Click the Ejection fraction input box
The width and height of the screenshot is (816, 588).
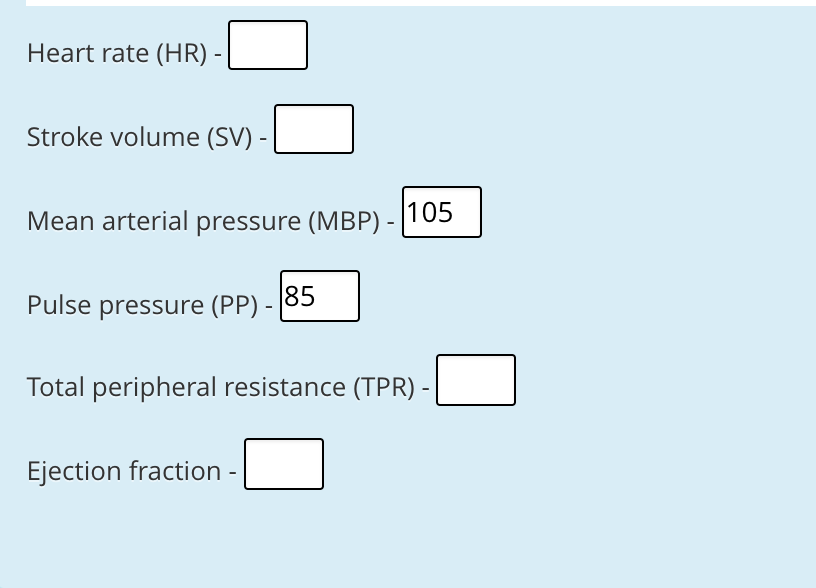pyautogui.click(x=283, y=464)
